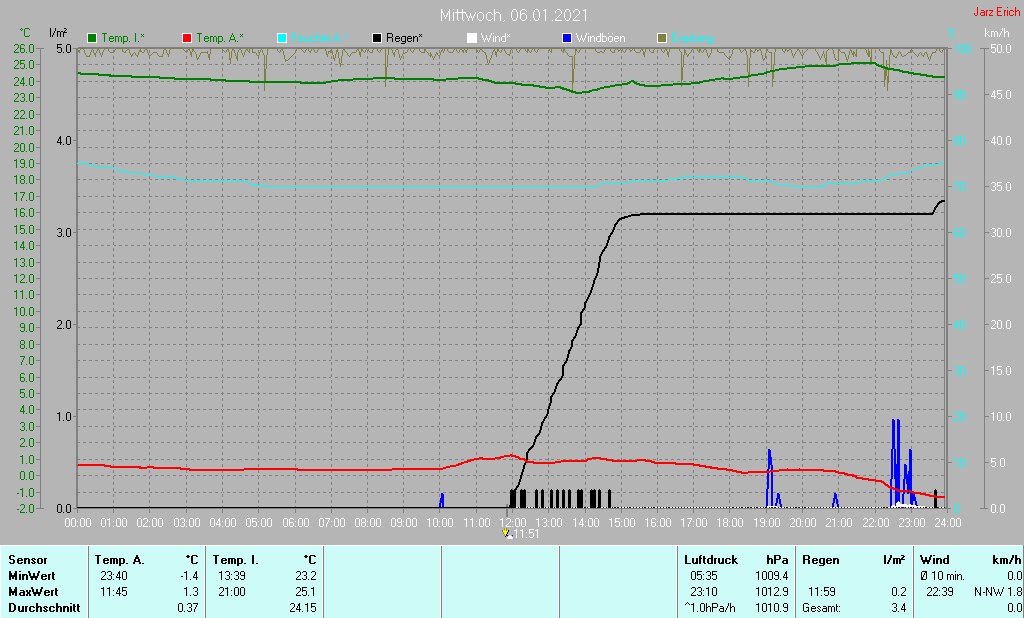This screenshot has height=618, width=1024.
Task: Click the 'Gesamt:' rain total label
Action: (x=822, y=608)
